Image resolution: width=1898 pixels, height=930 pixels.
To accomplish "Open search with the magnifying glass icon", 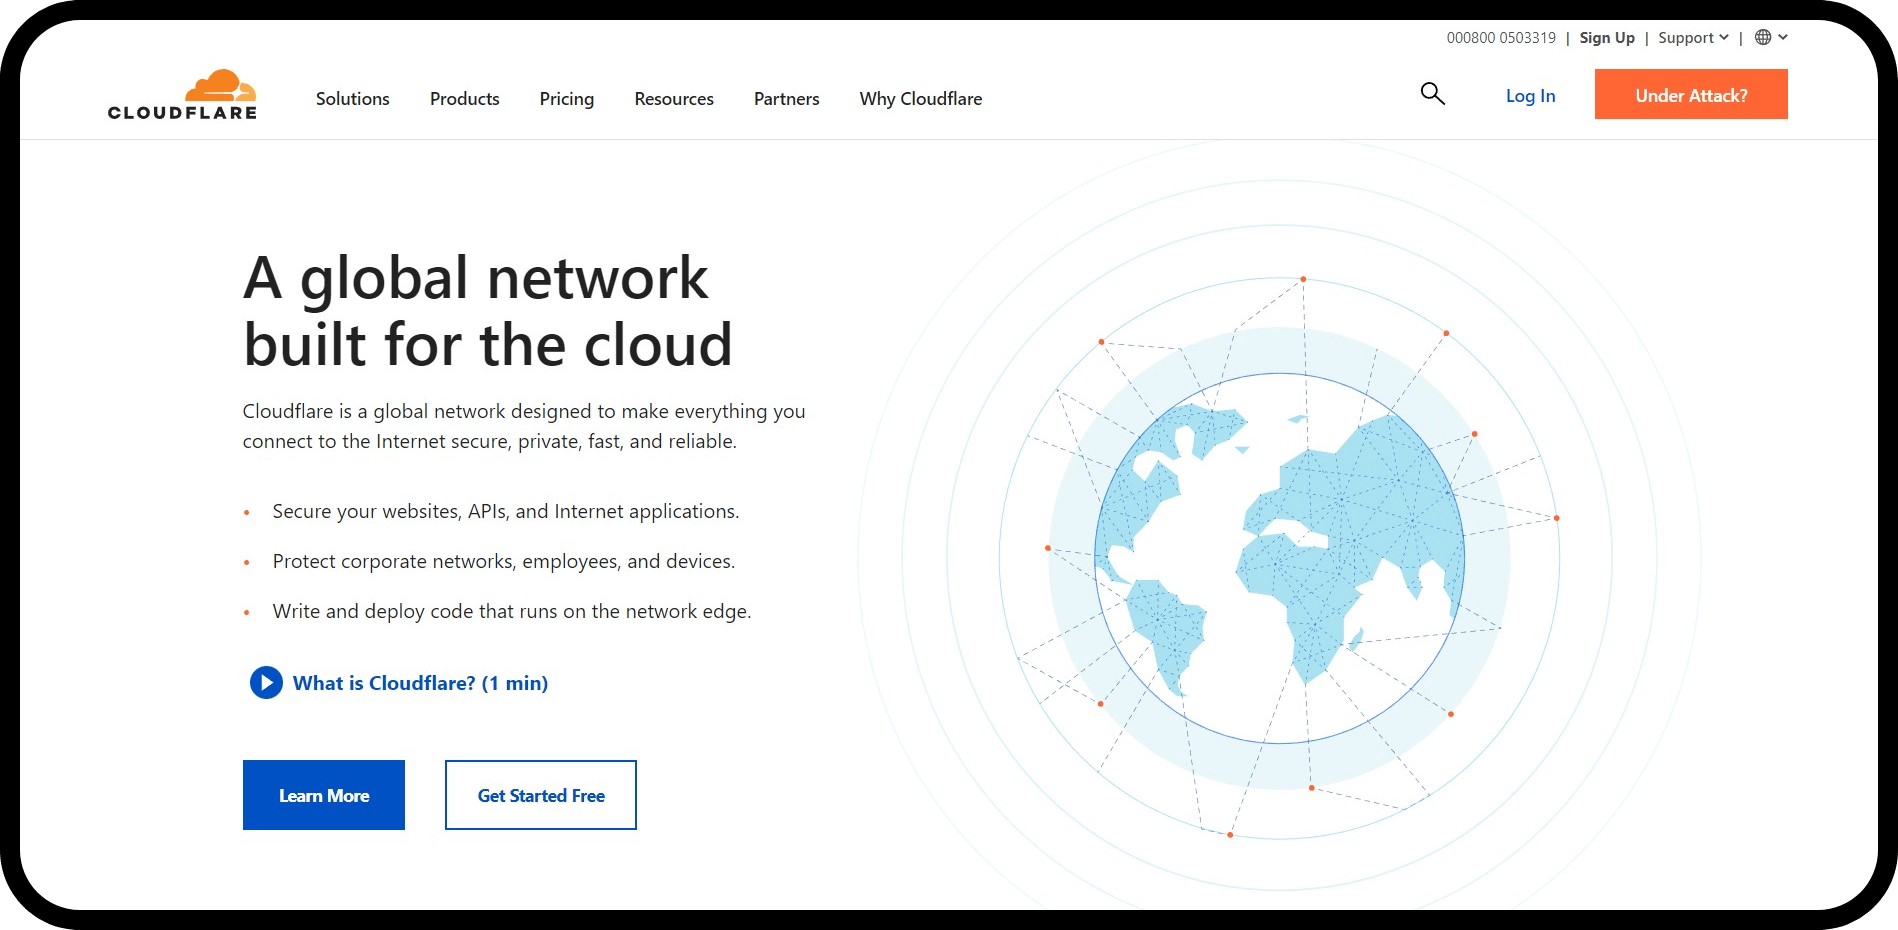I will pos(1432,94).
